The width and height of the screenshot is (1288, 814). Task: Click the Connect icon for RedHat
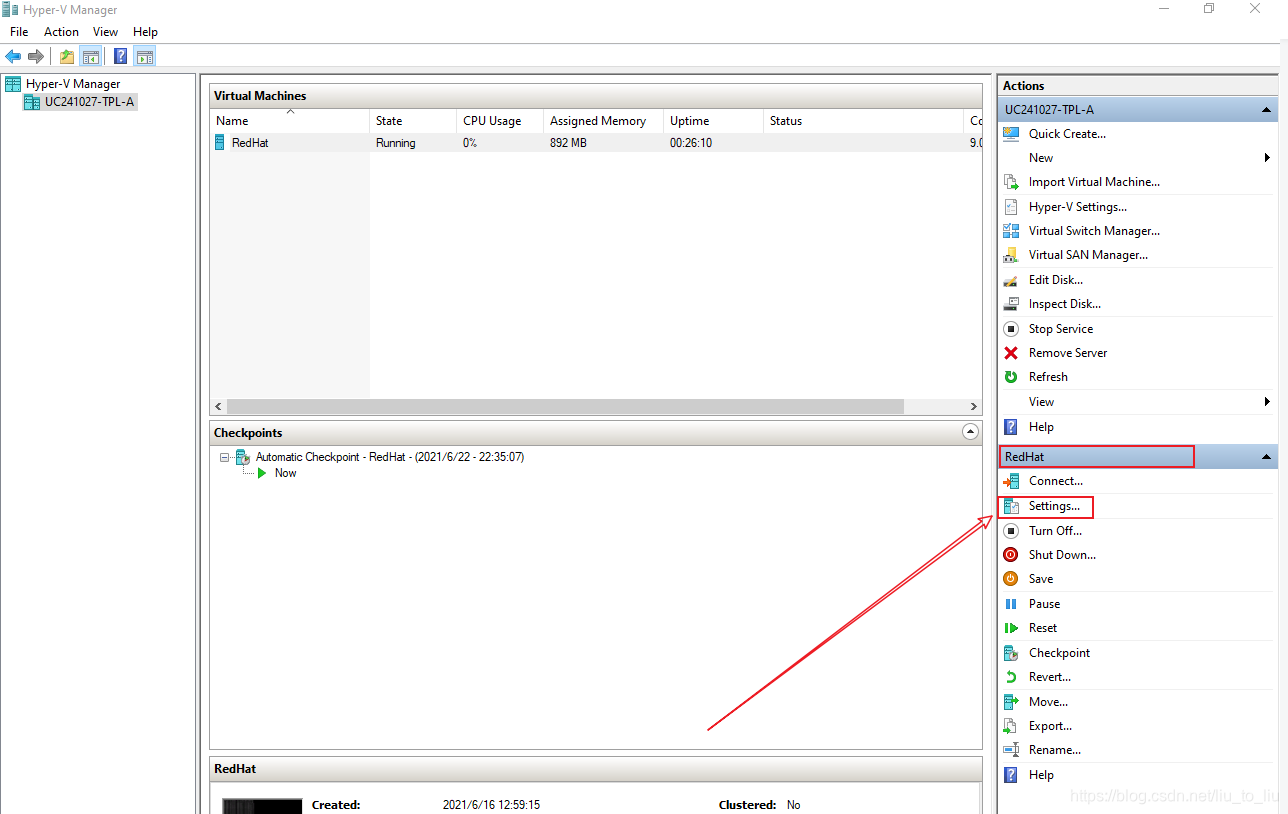(1011, 481)
